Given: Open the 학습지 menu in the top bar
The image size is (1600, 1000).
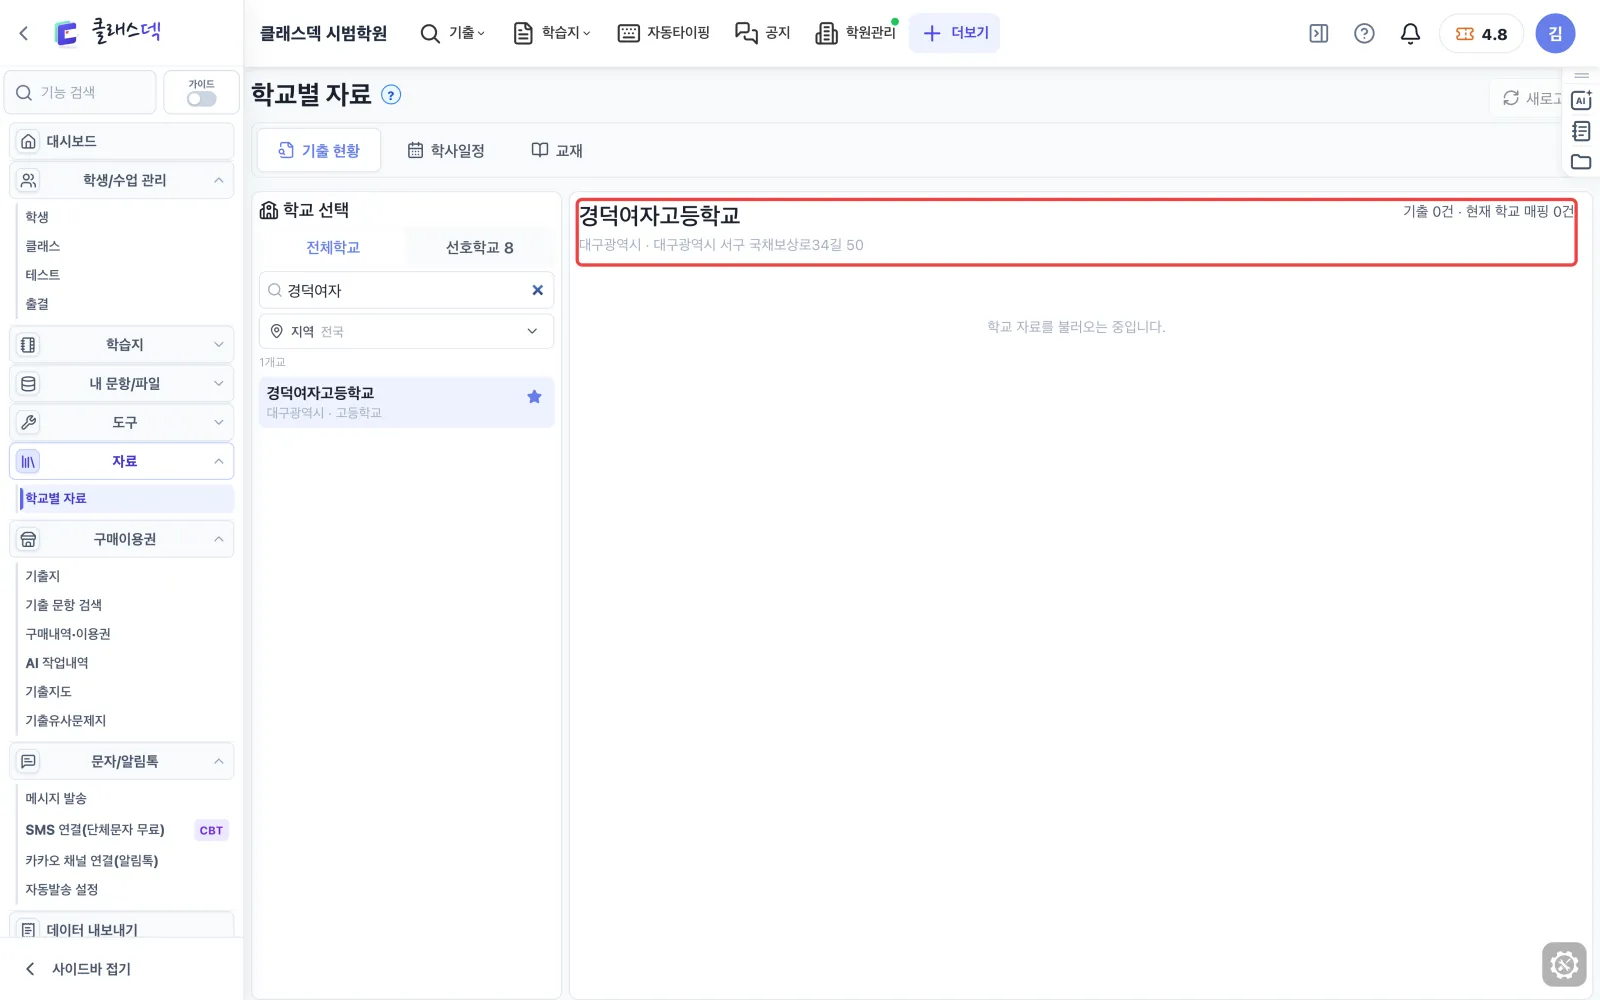Looking at the screenshot, I should [x=552, y=33].
